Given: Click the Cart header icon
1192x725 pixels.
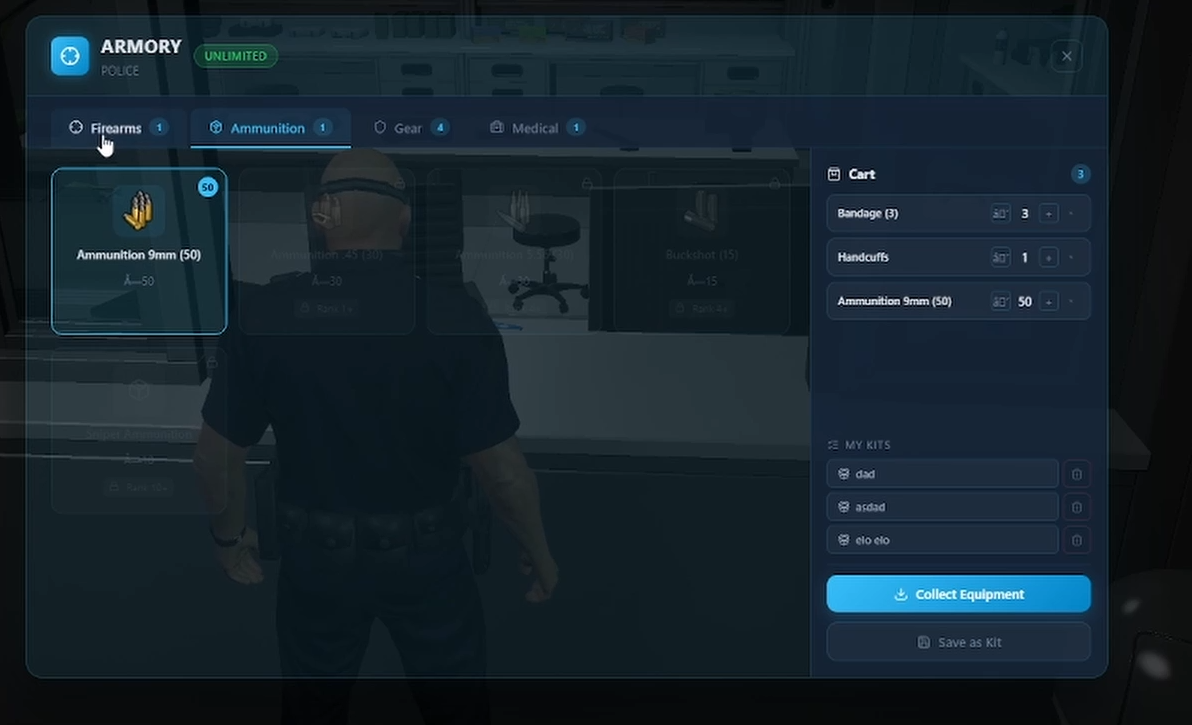Looking at the screenshot, I should pyautogui.click(x=834, y=174).
